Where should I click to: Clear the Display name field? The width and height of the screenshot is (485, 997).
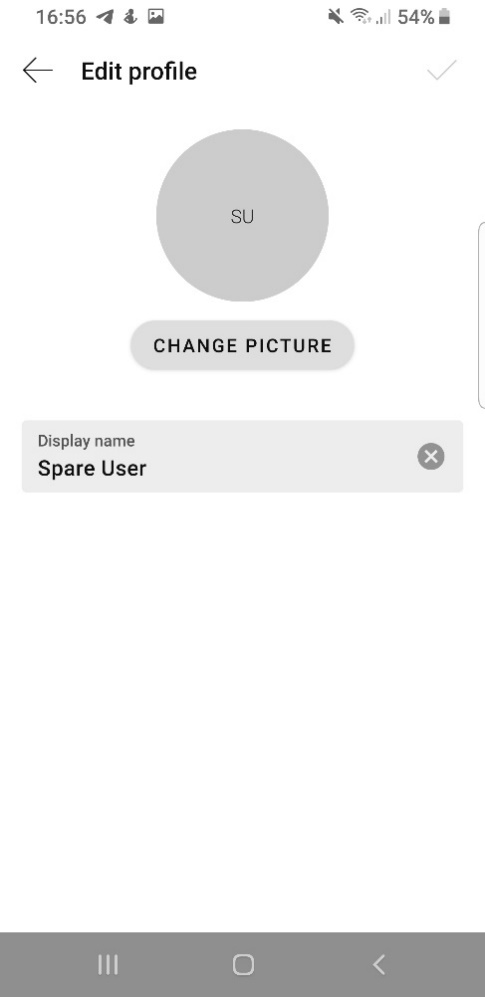tap(431, 457)
